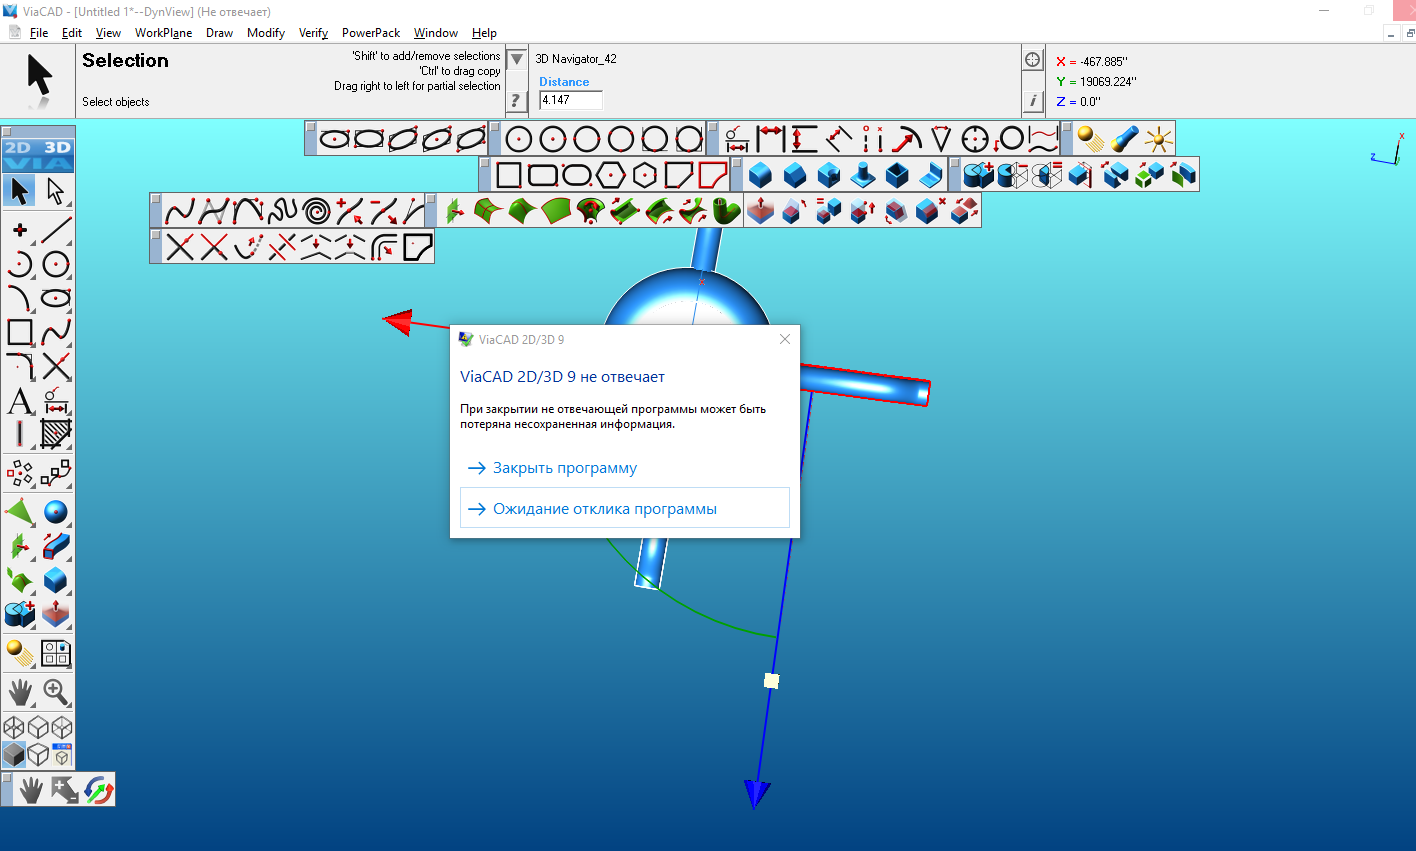
Task: Select the blue Sphere primitive in left palette
Action: pos(56,513)
